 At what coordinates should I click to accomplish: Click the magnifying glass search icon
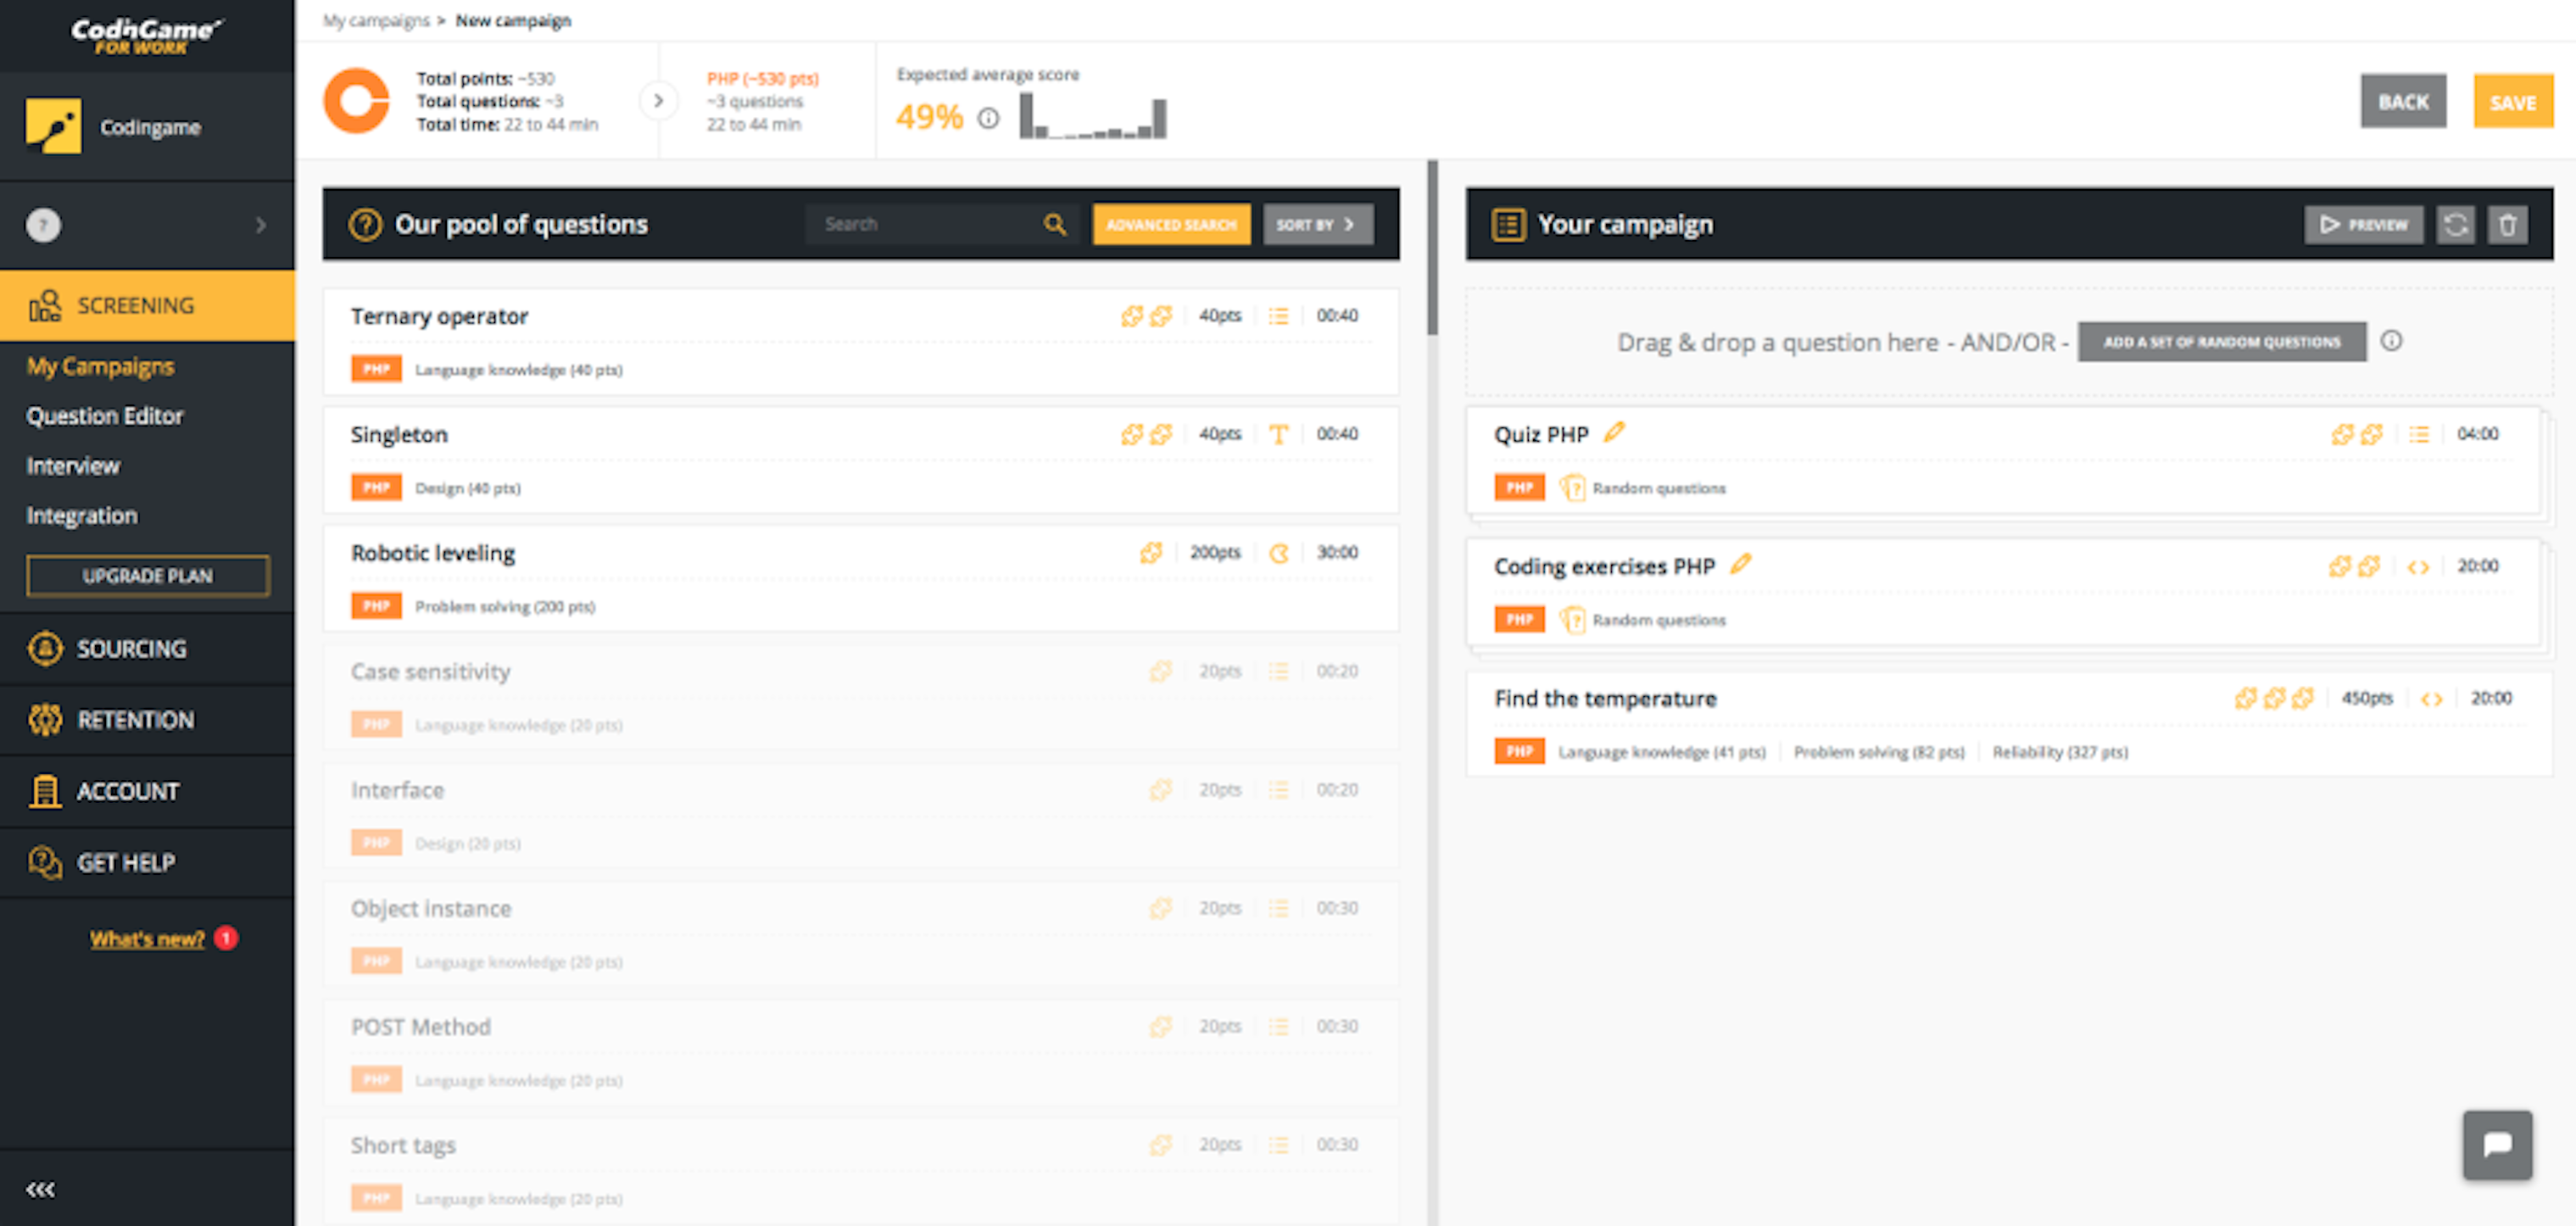point(1055,224)
